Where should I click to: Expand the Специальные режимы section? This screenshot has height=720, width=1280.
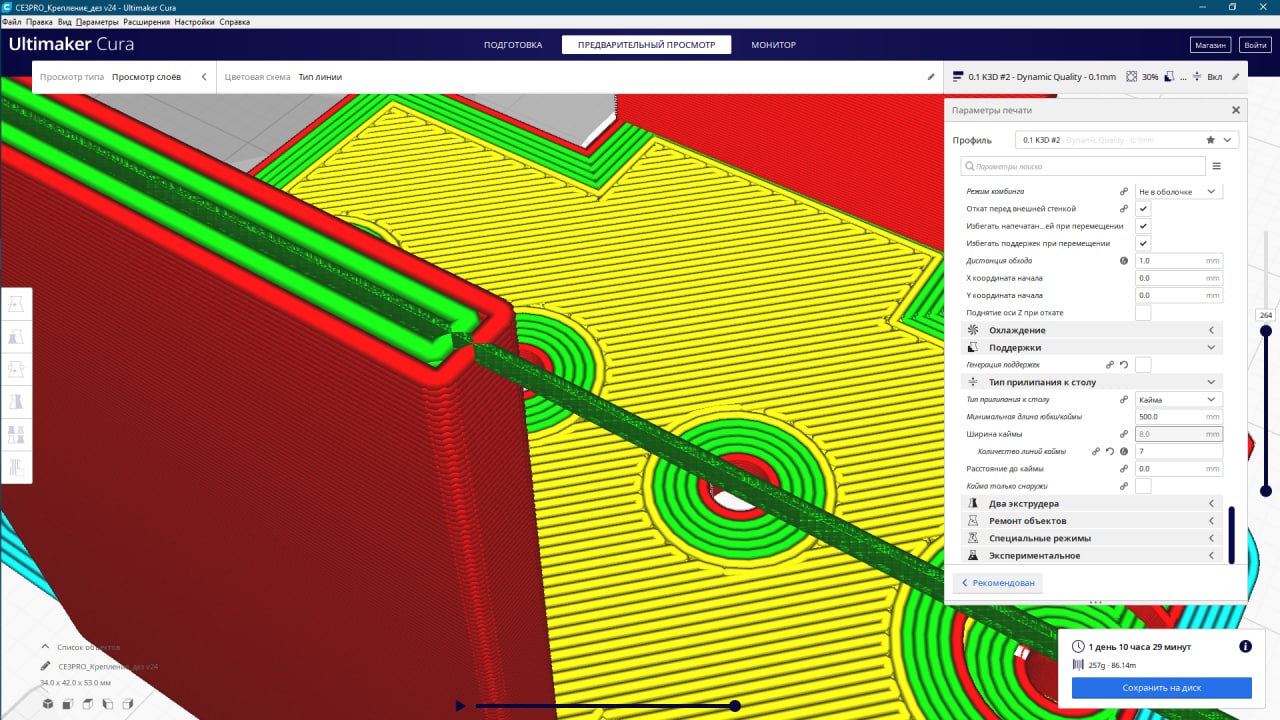click(x=1092, y=538)
